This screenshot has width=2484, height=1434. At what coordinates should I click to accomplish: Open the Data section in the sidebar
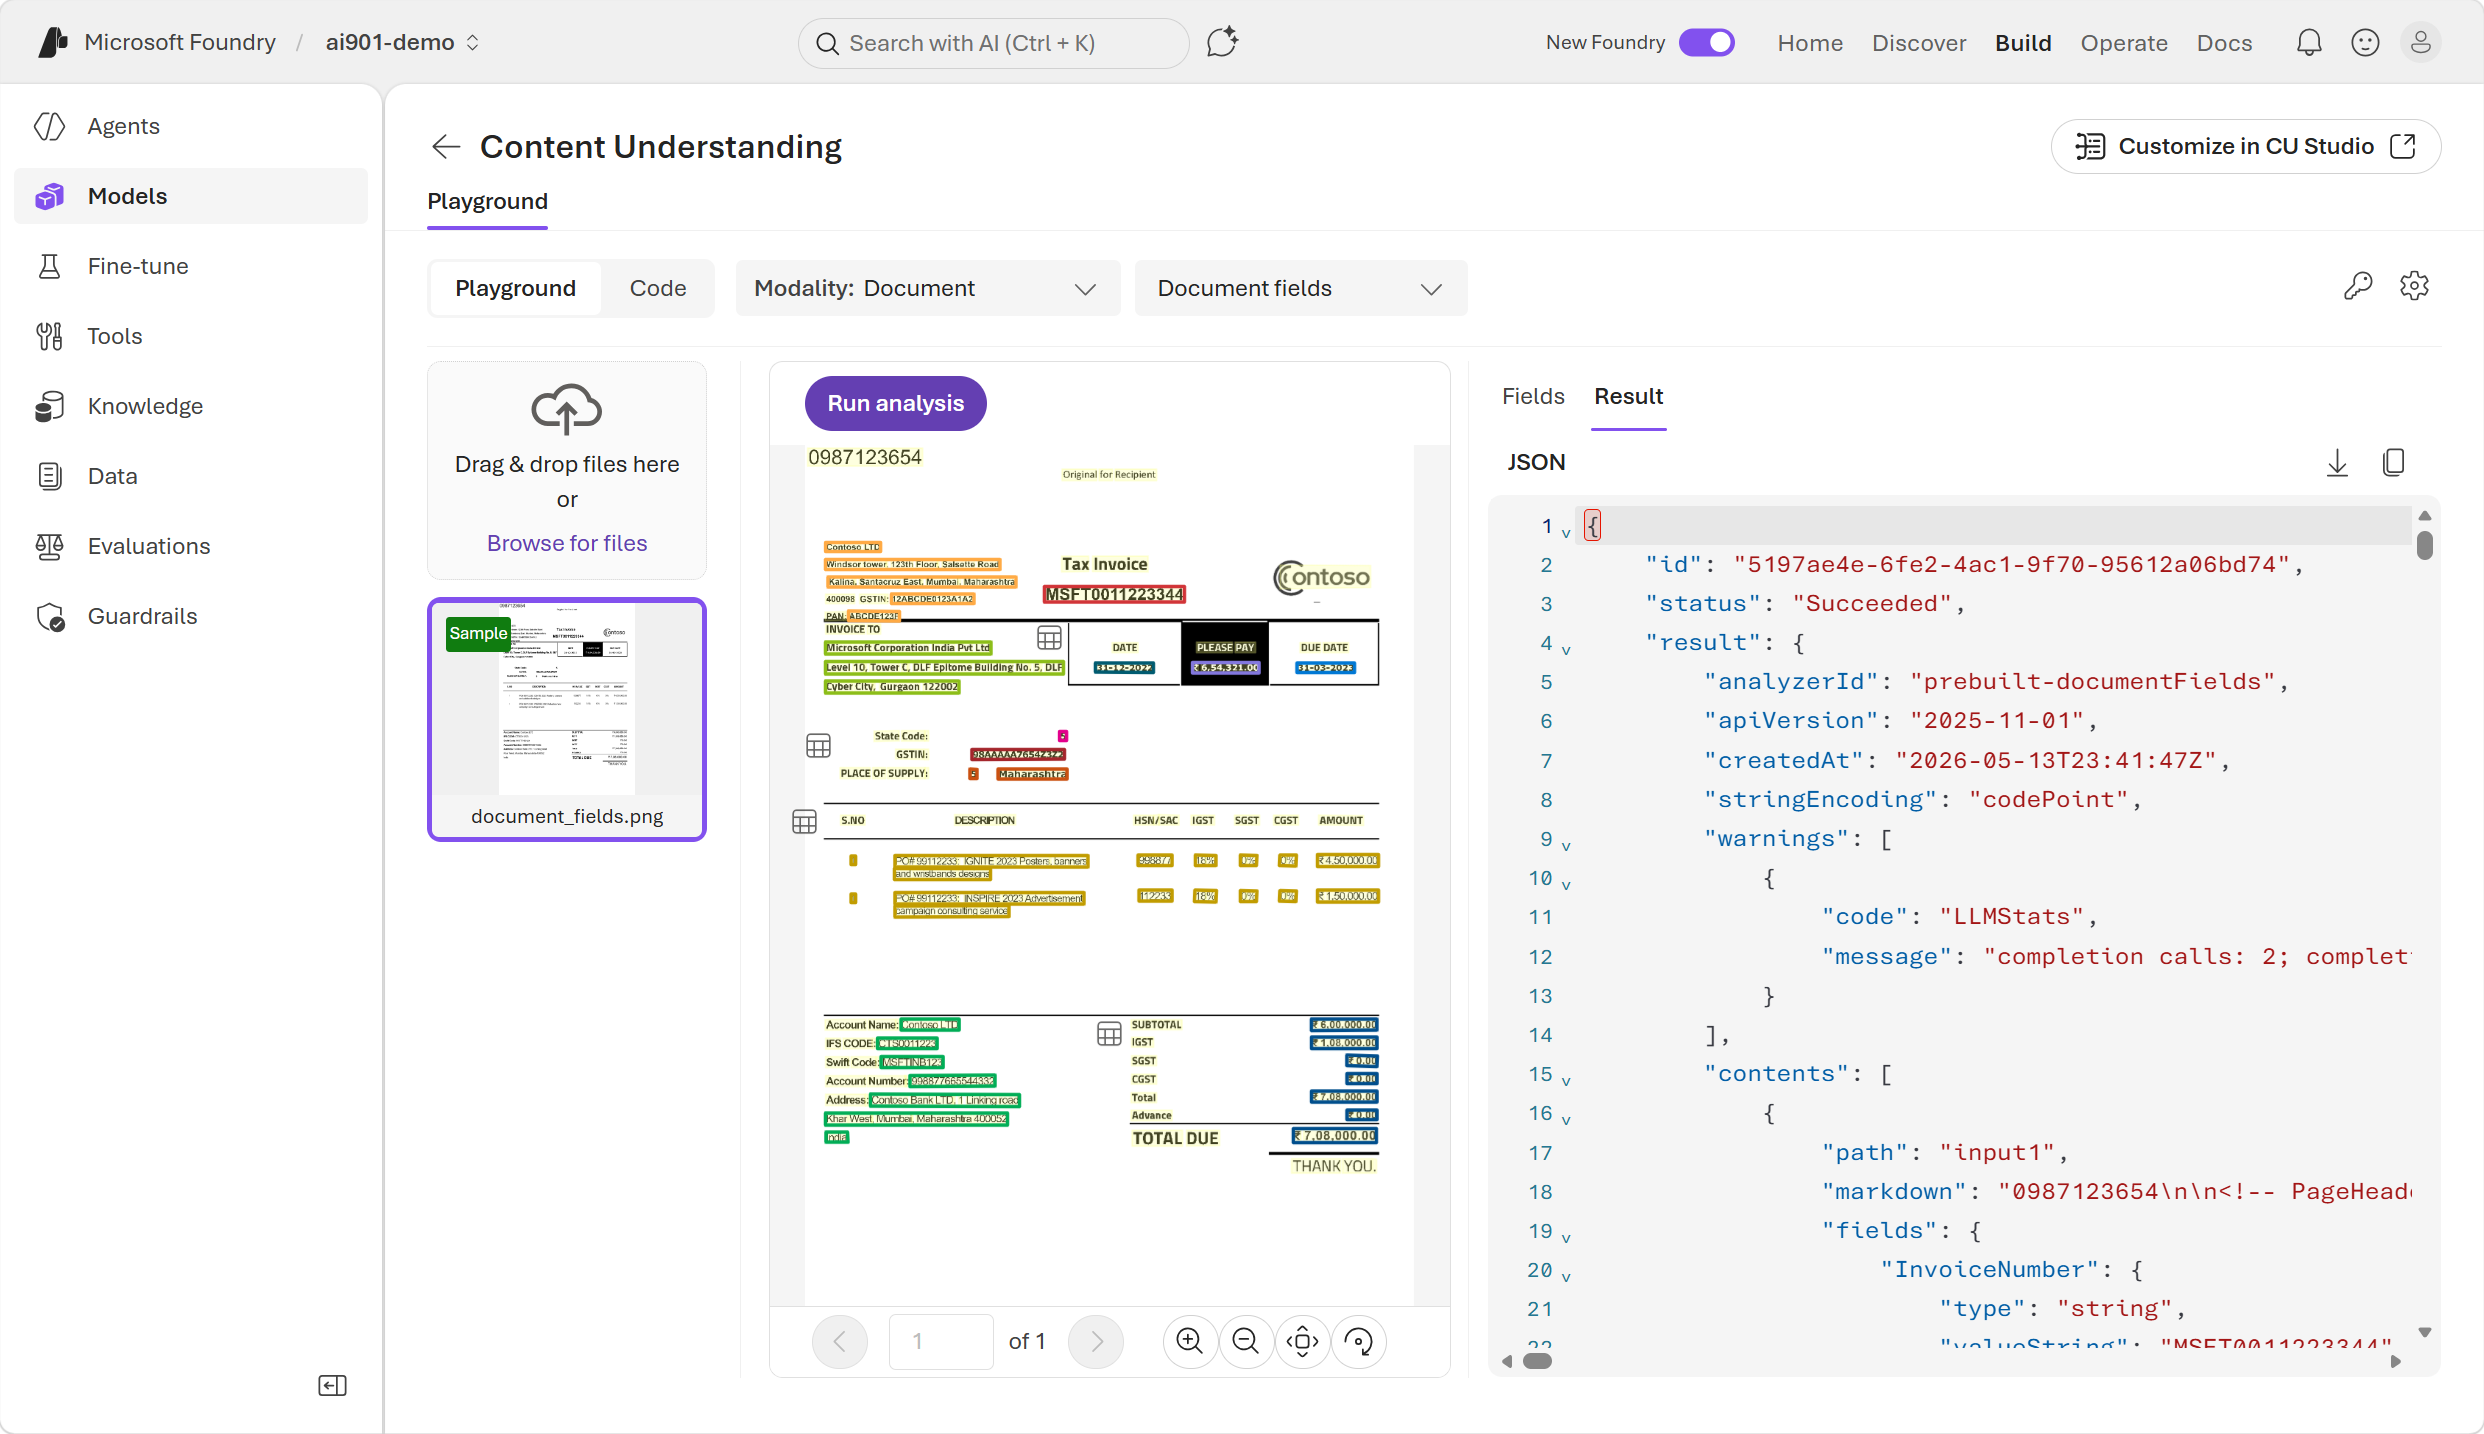(x=191, y=476)
